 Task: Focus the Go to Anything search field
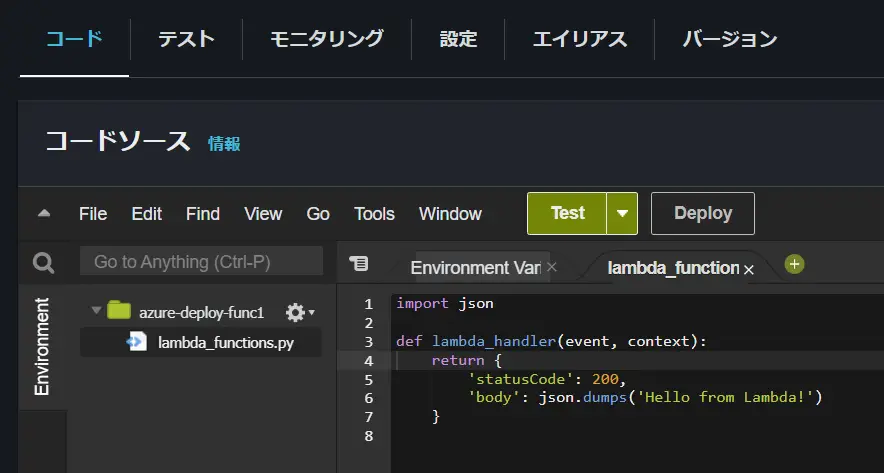pos(201,261)
